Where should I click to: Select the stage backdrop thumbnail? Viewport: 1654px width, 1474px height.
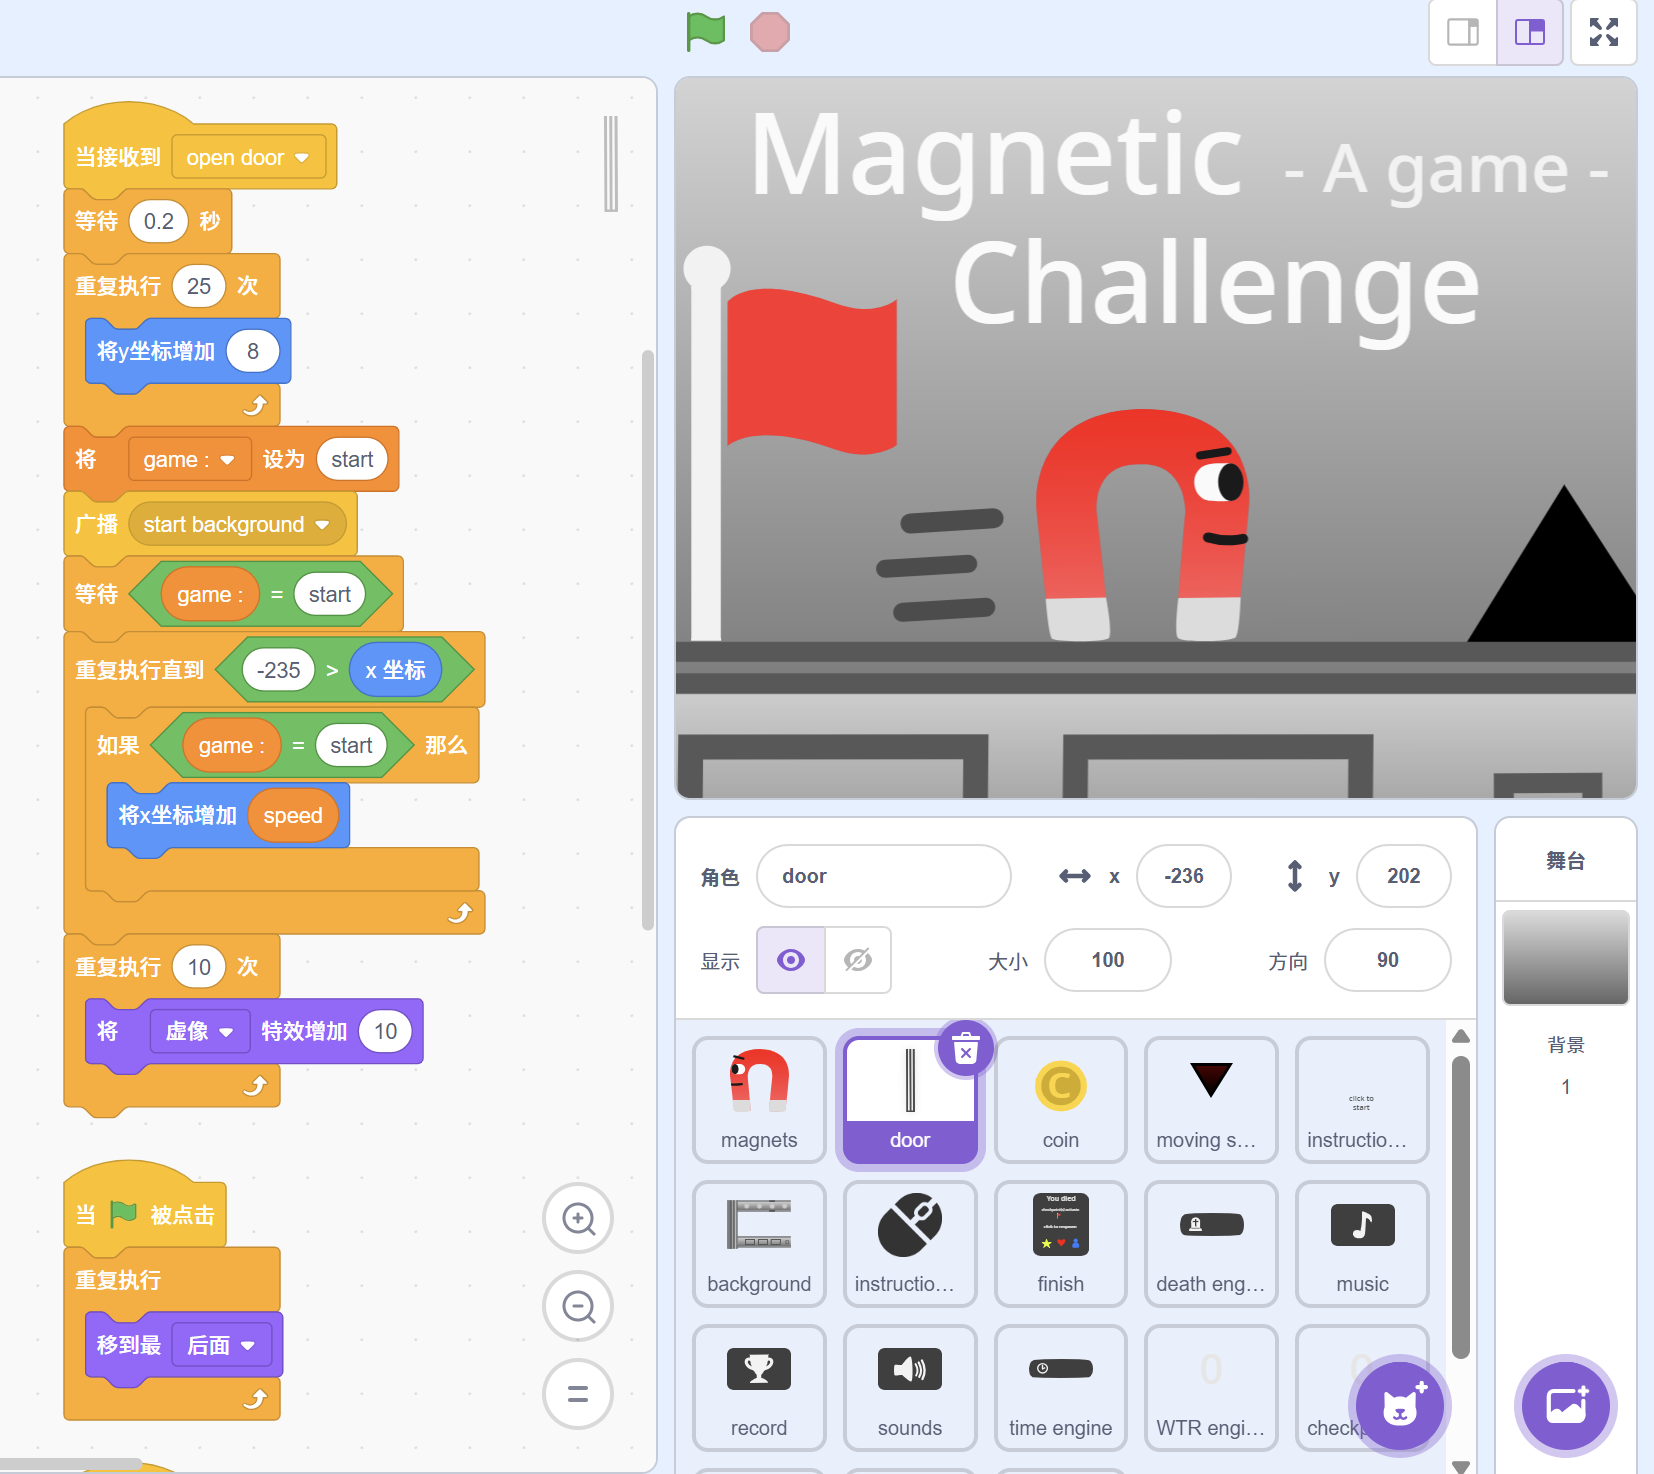tap(1565, 957)
